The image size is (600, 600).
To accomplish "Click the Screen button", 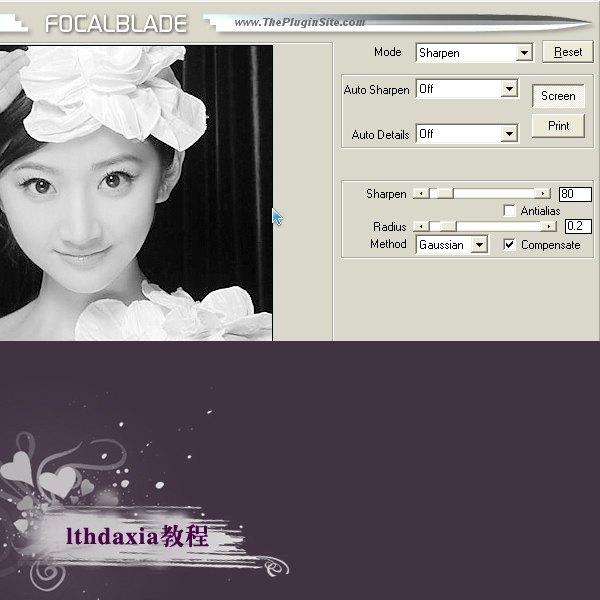I will [x=558, y=96].
